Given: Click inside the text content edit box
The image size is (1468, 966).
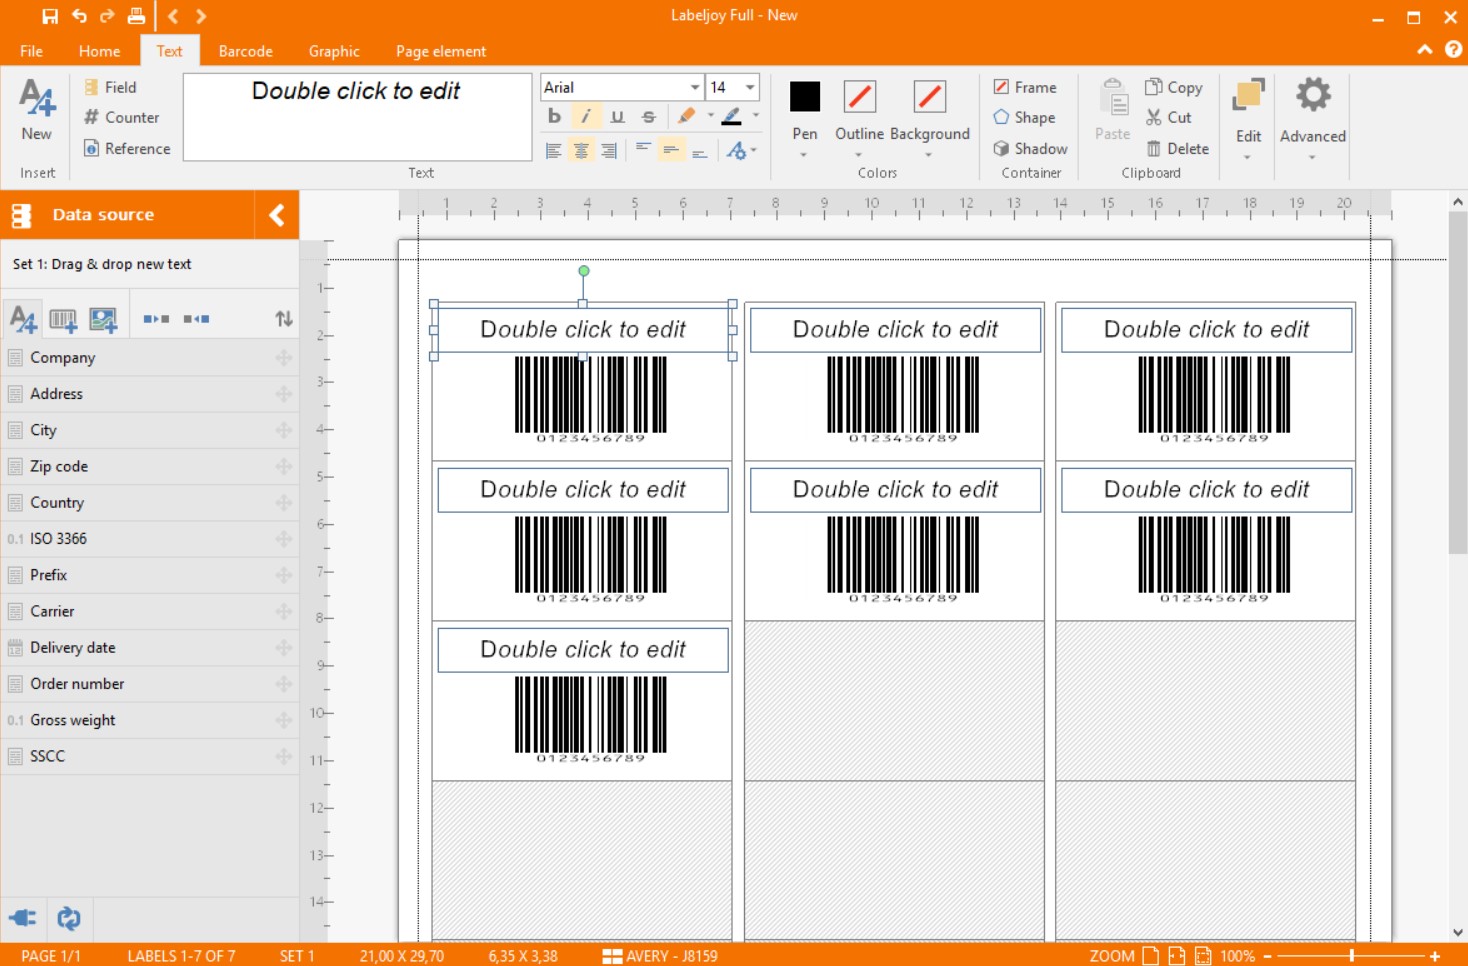Looking at the screenshot, I should click(x=357, y=117).
